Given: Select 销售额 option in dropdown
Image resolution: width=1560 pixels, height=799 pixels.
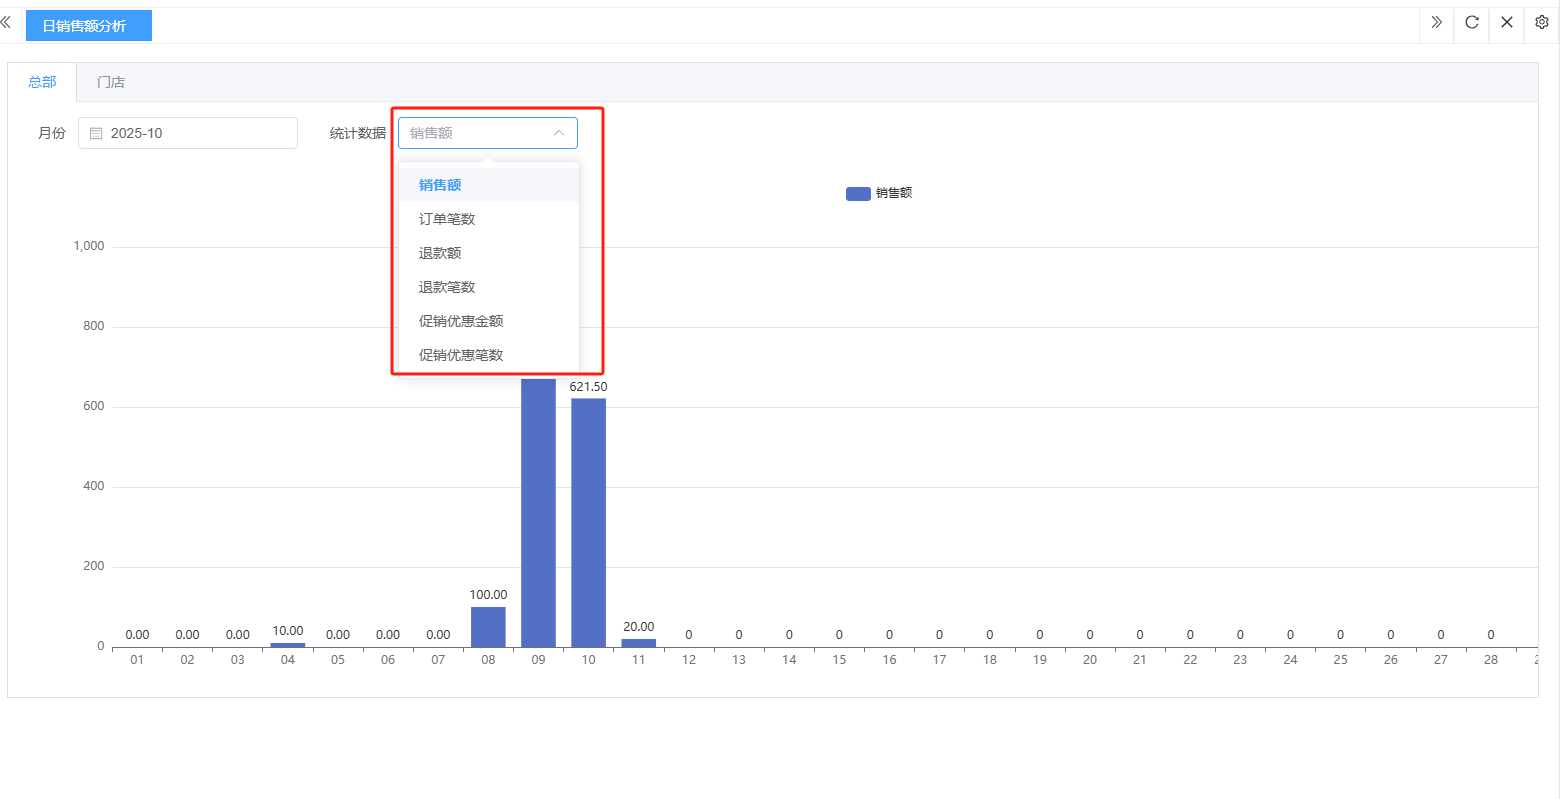Looking at the screenshot, I should pos(440,185).
